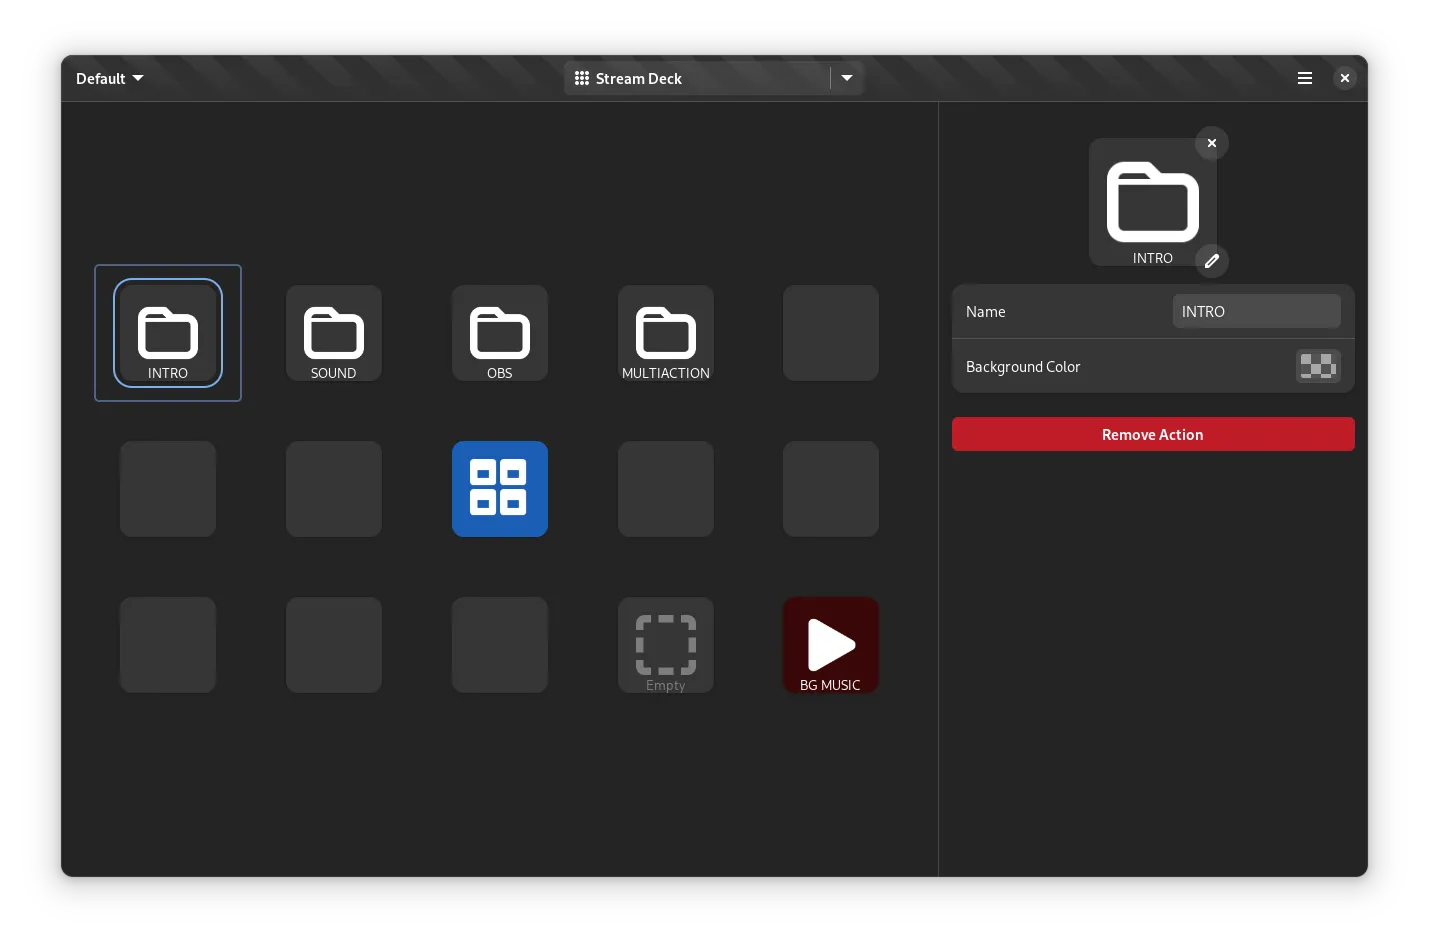Screen dimensions: 1429x944
Task: Close the Stream Deck window
Action: [x=1345, y=78]
